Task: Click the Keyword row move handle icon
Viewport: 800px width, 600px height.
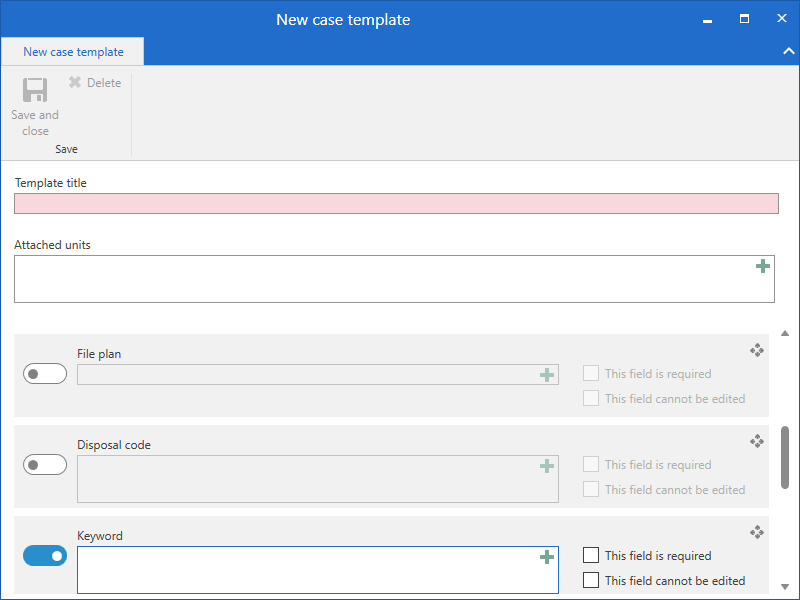Action: 757,532
